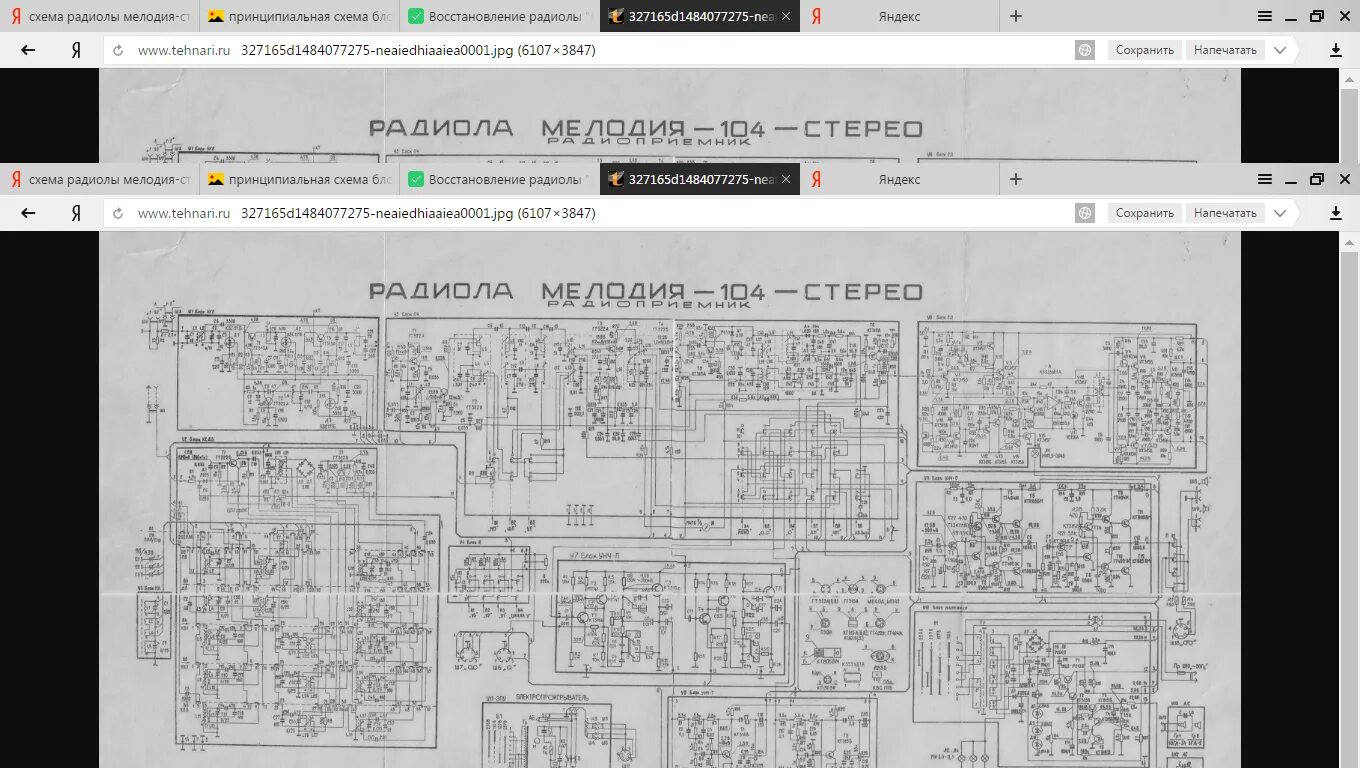Switch to 'схема радиолы мелодия' tab in upper window
Screen dimensions: 1360x768
tap(100, 16)
